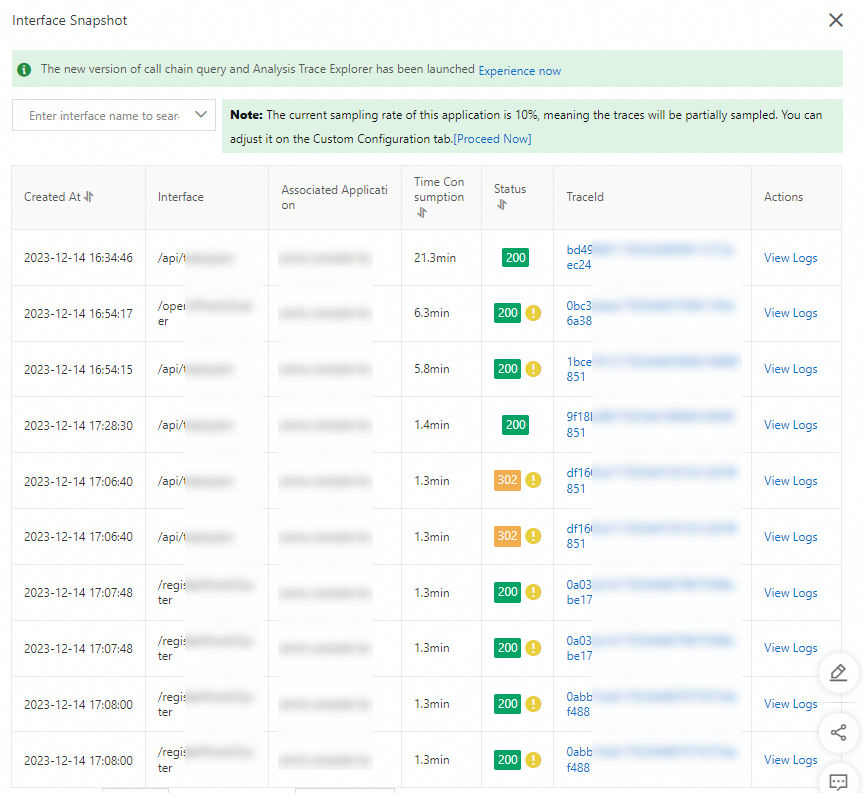
Task: Click the 200 status badge in the 6.3min row
Action: click(x=507, y=313)
